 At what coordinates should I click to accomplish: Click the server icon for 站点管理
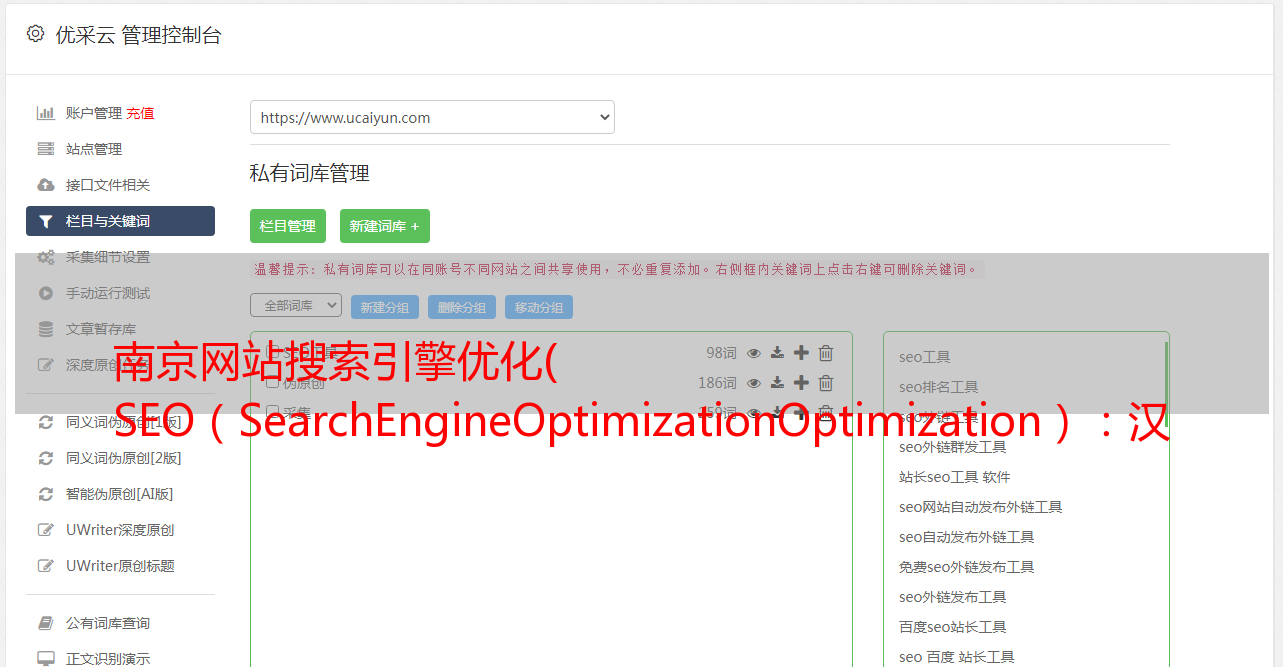coord(46,149)
